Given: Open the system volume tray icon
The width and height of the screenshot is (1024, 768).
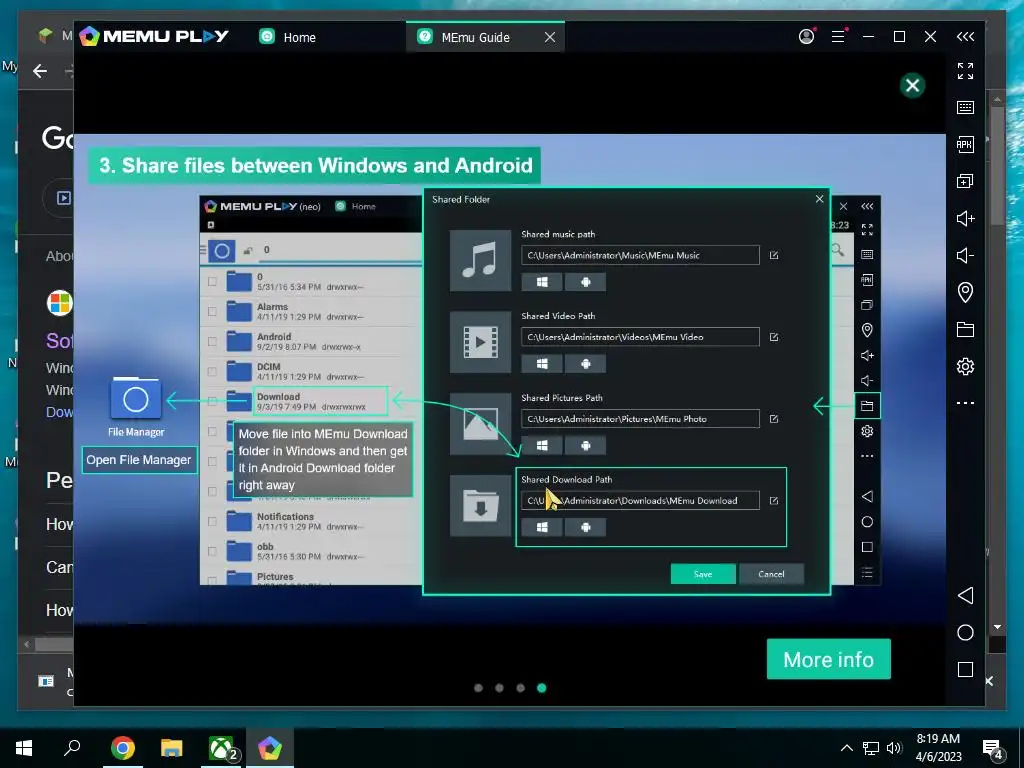Looking at the screenshot, I should point(894,748).
